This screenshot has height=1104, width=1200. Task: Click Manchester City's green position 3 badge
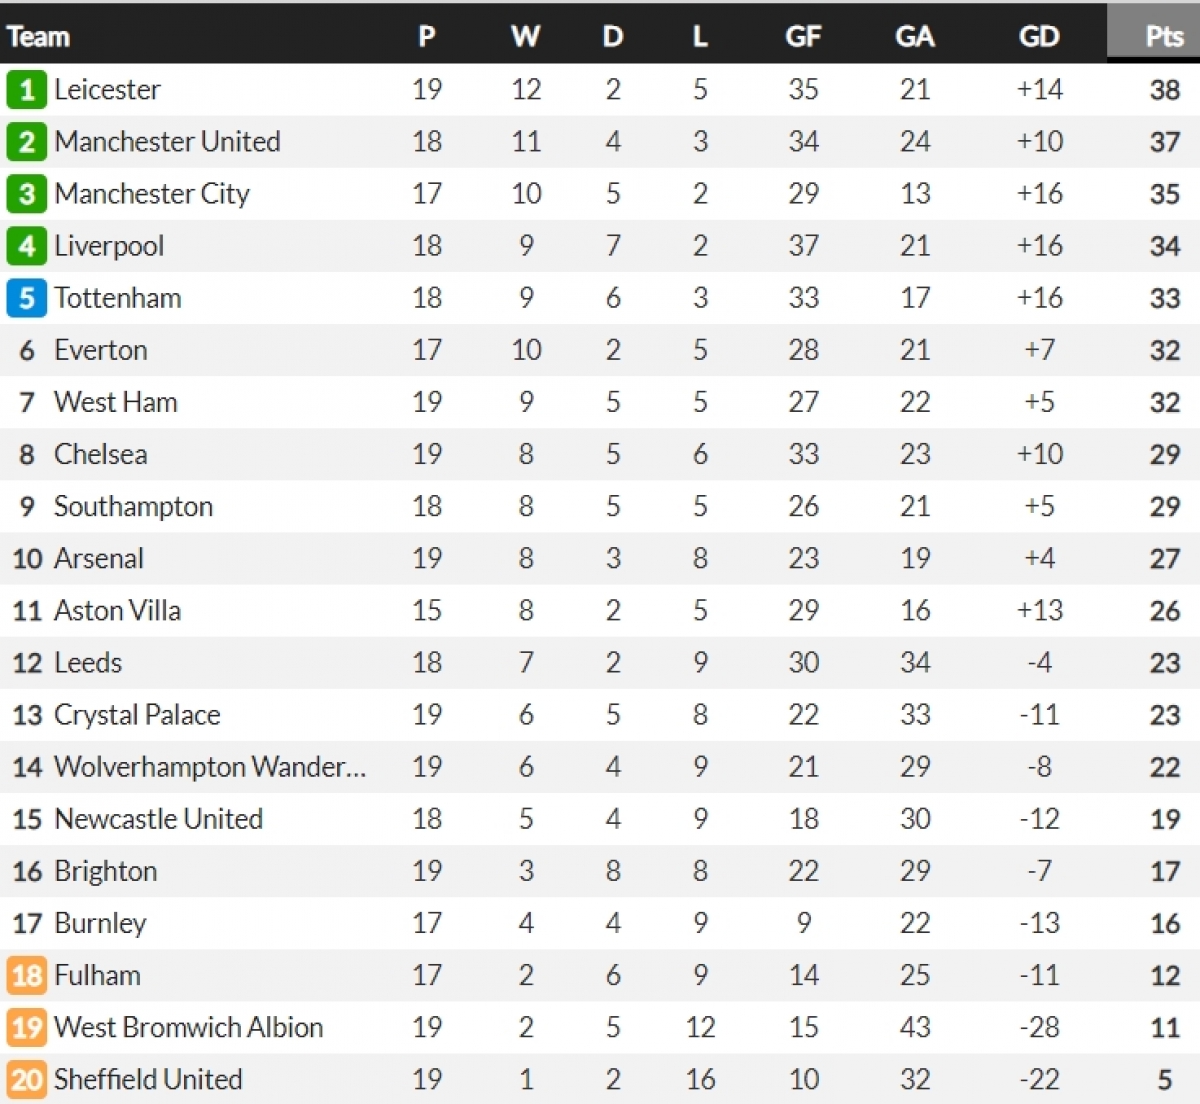pos(27,194)
